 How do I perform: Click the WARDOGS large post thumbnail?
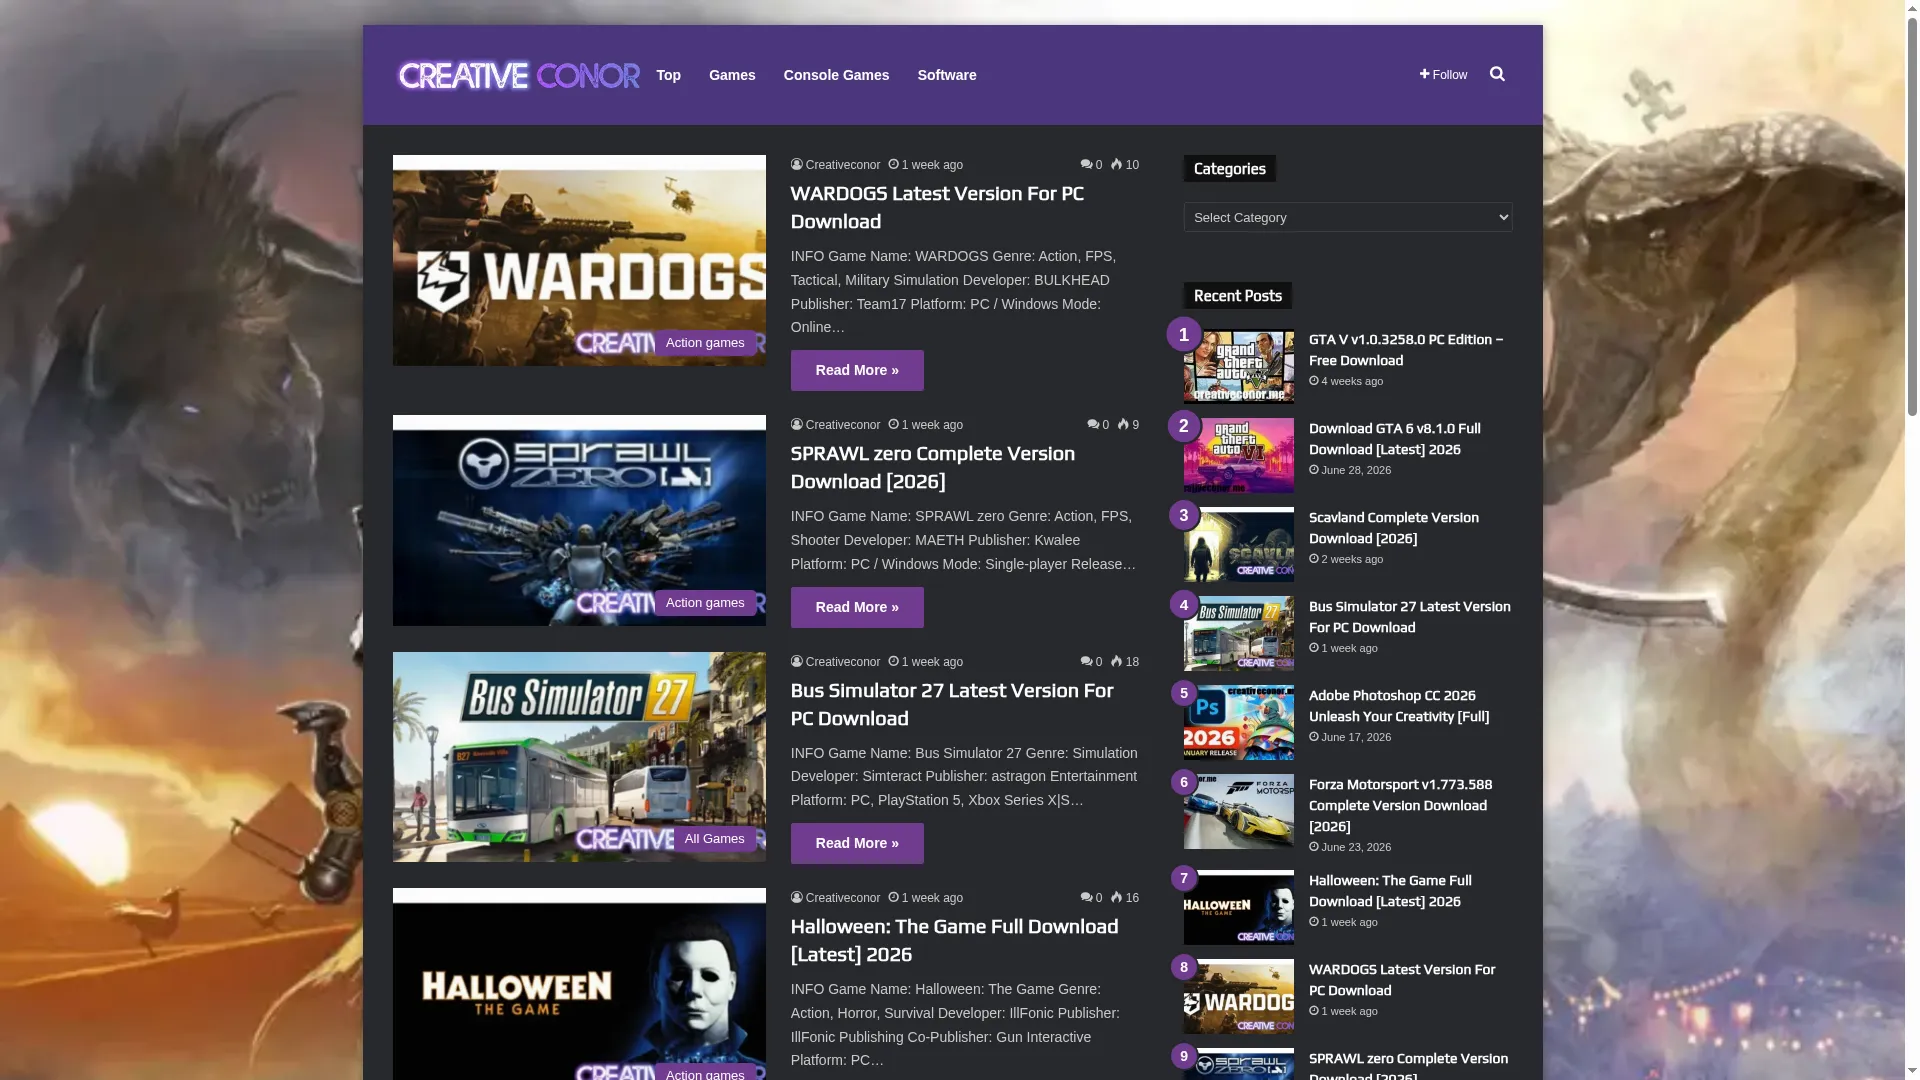579,260
